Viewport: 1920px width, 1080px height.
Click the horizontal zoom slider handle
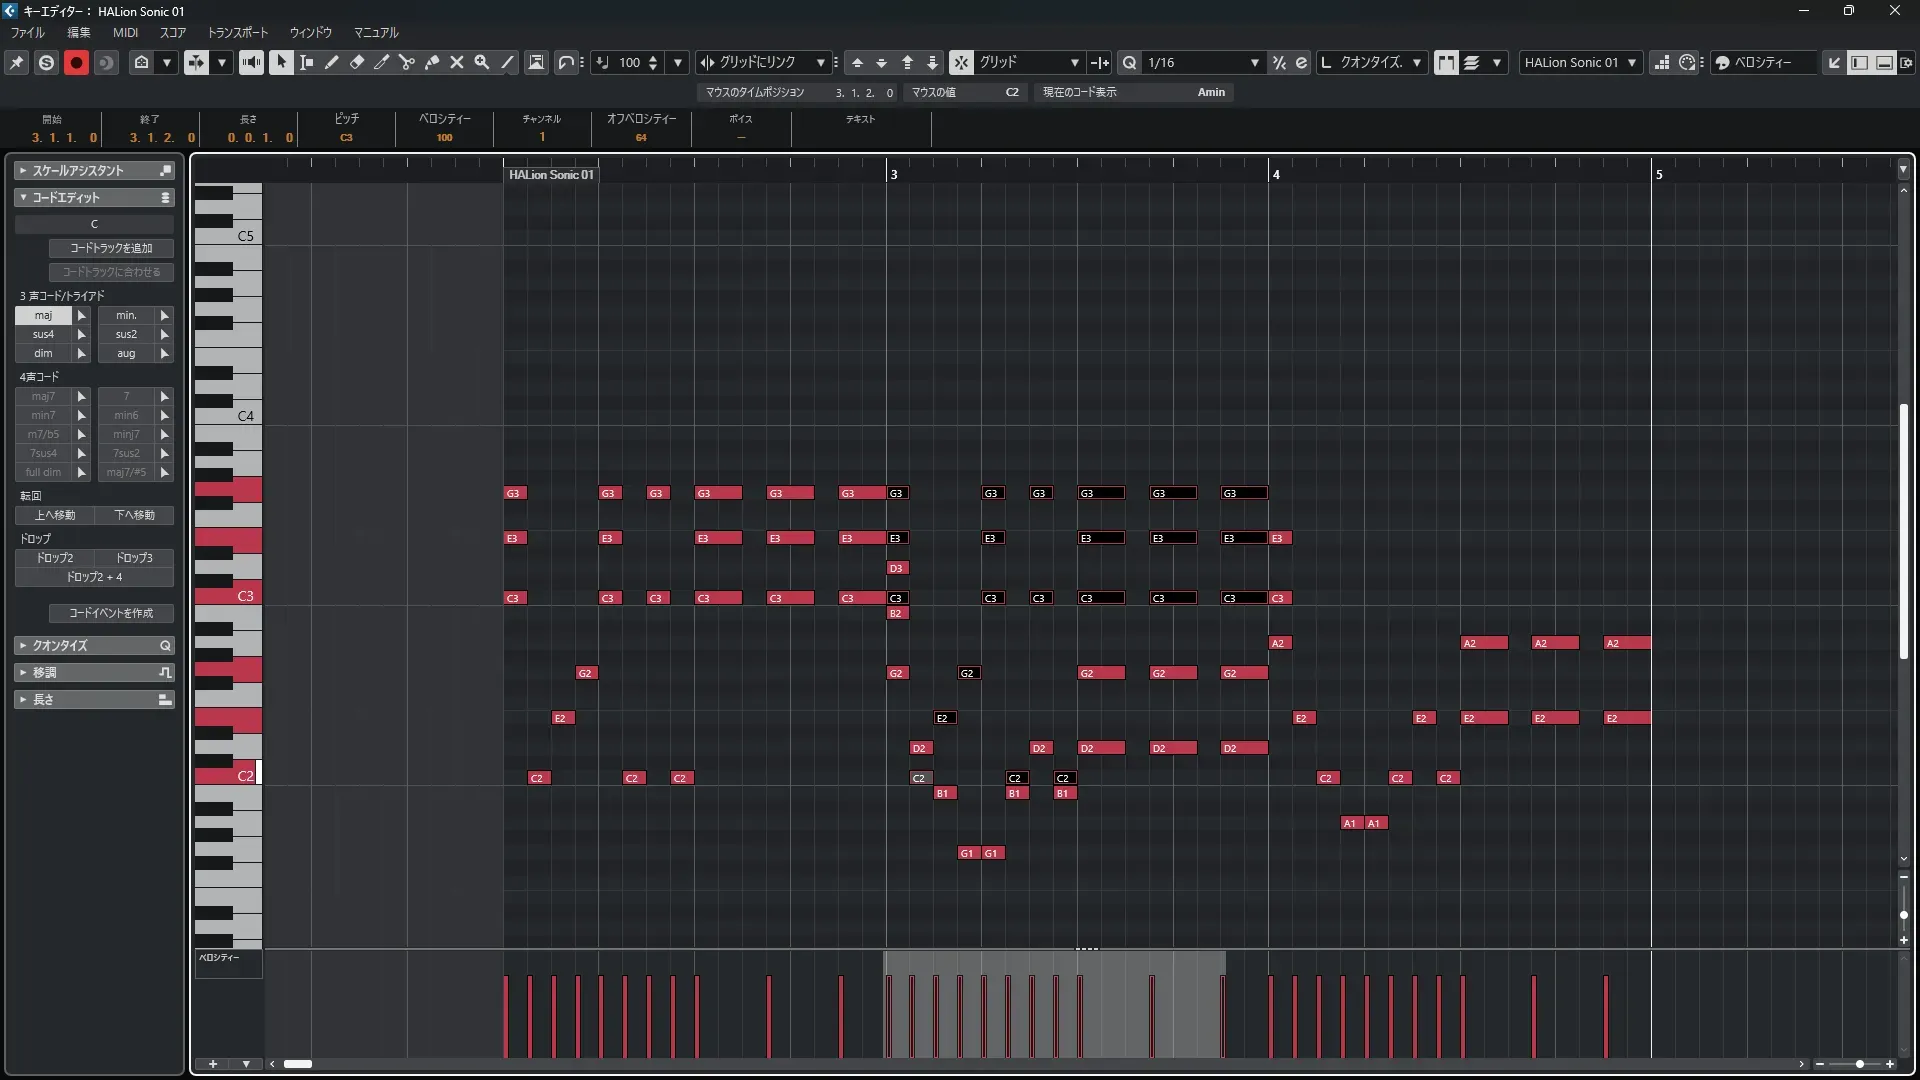tap(1859, 1064)
